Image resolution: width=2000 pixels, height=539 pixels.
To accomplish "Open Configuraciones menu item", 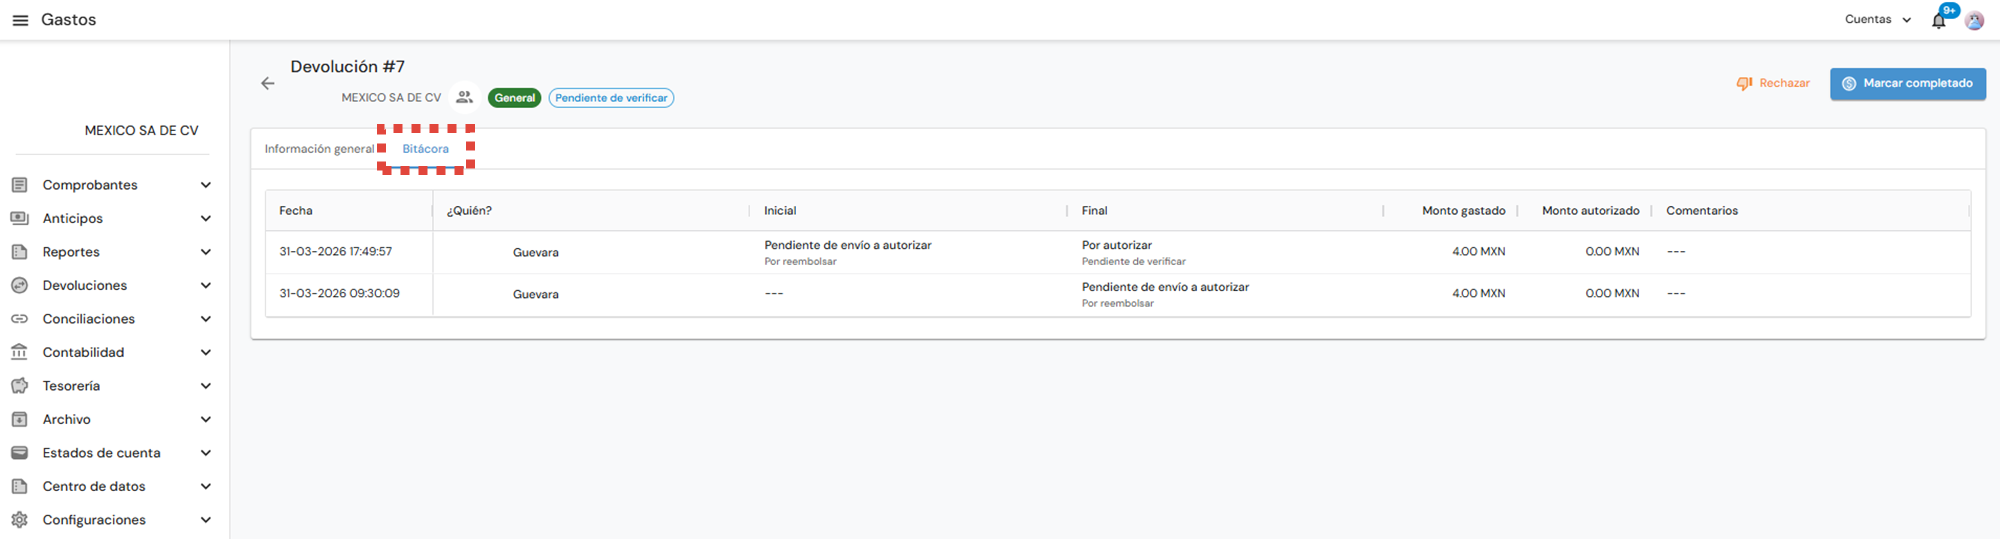I will pos(94,520).
